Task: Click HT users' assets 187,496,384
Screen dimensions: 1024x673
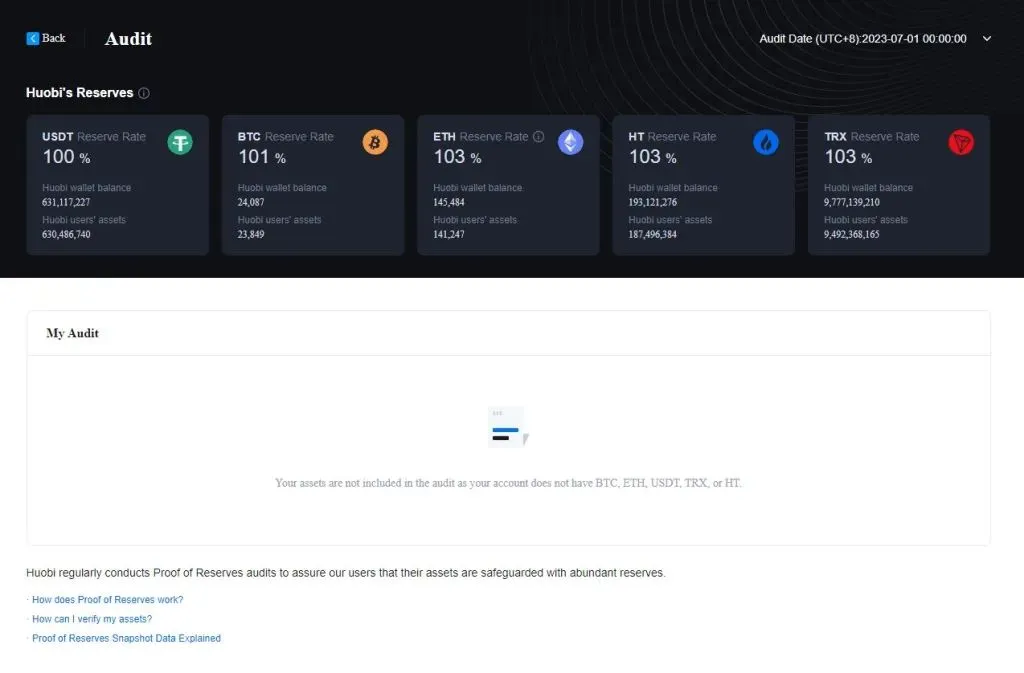Action: pos(652,234)
